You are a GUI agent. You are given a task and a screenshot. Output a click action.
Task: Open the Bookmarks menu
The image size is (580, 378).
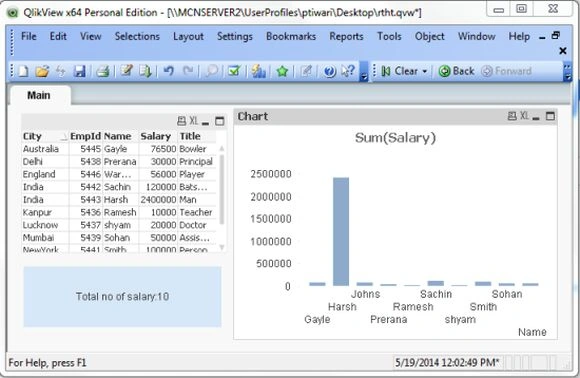tap(291, 36)
